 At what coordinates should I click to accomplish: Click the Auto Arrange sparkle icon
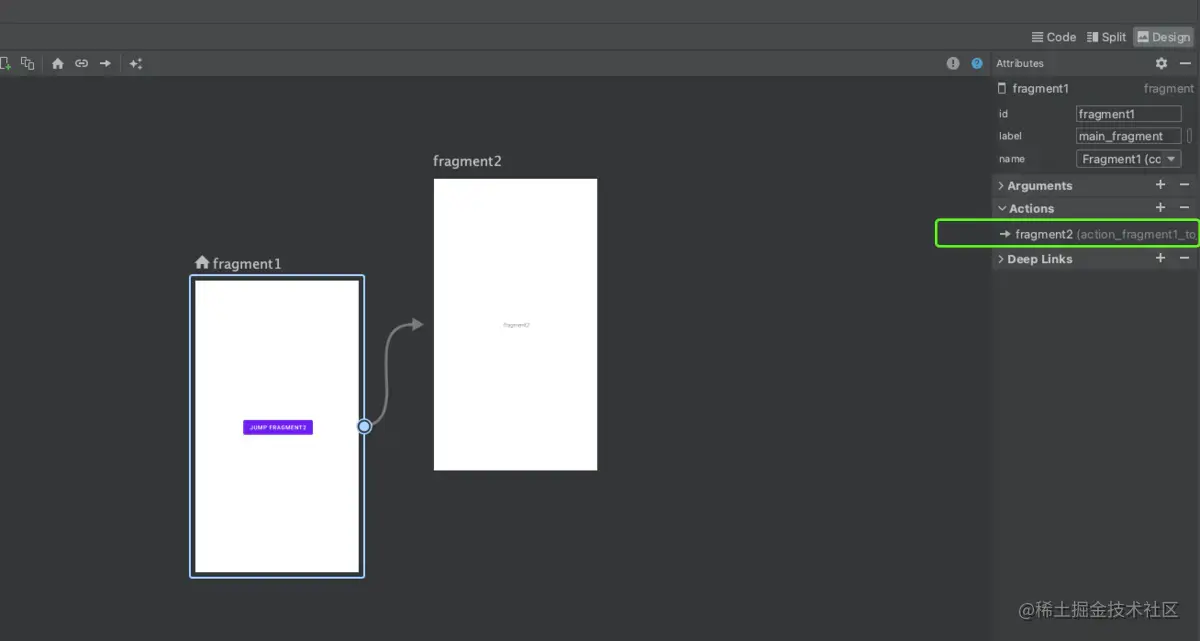pyautogui.click(x=136, y=63)
